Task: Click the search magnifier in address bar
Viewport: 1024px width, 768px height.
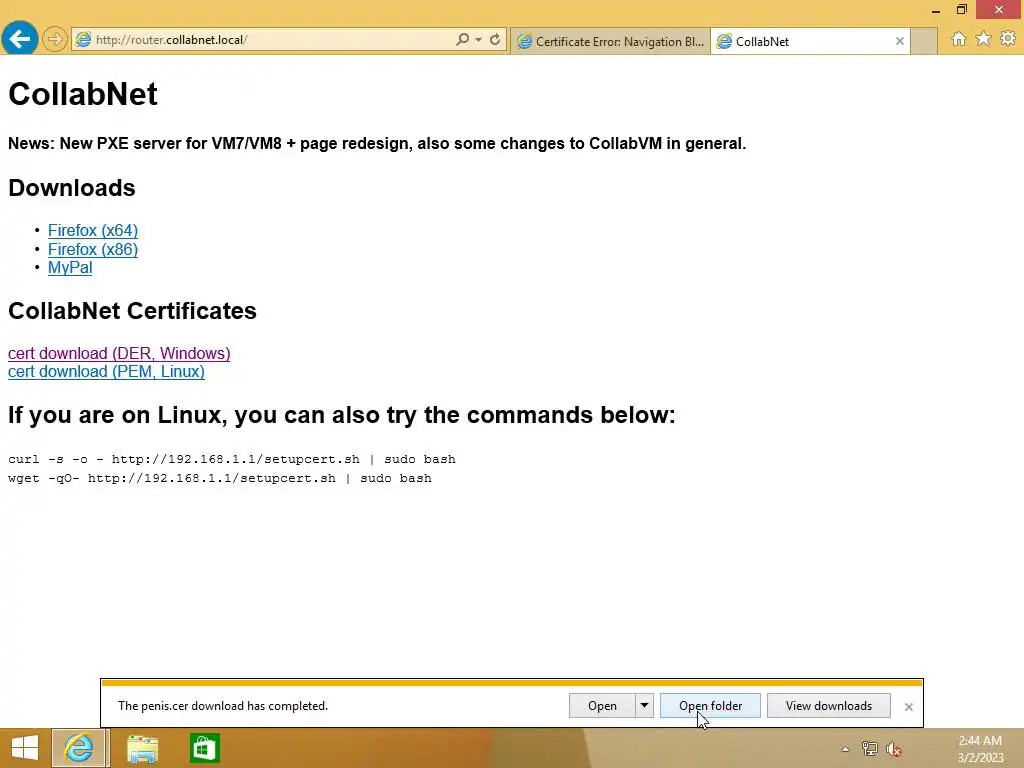Action: tap(462, 39)
